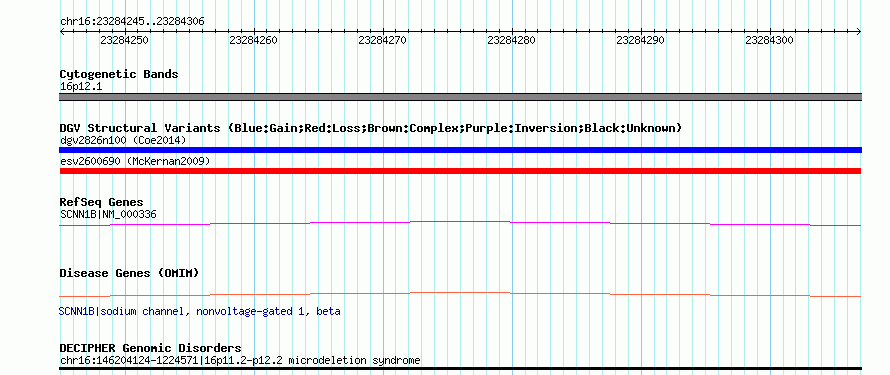
Task: Open the SCNN1B|NM_000336 gene label
Action: click(x=108, y=214)
